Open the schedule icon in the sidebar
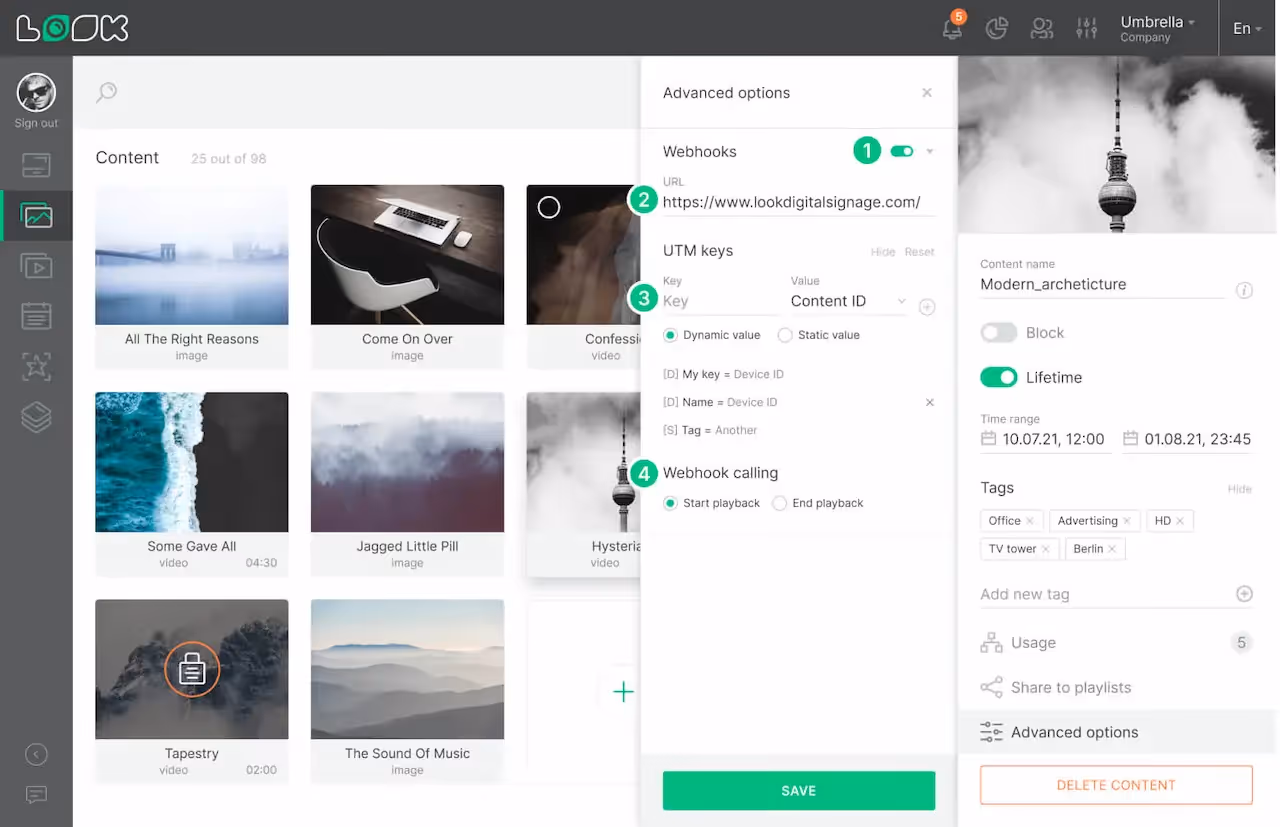The height and width of the screenshot is (827, 1280). pos(36,316)
